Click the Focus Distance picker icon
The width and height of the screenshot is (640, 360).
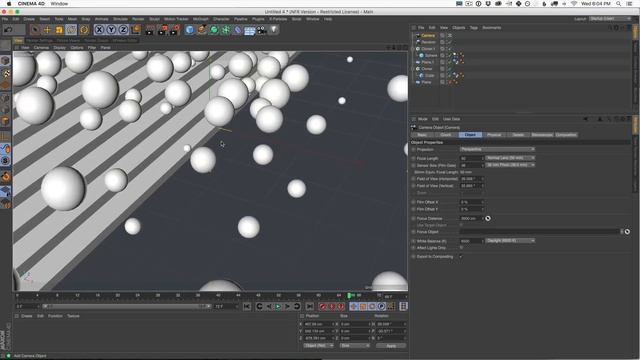click(x=488, y=218)
